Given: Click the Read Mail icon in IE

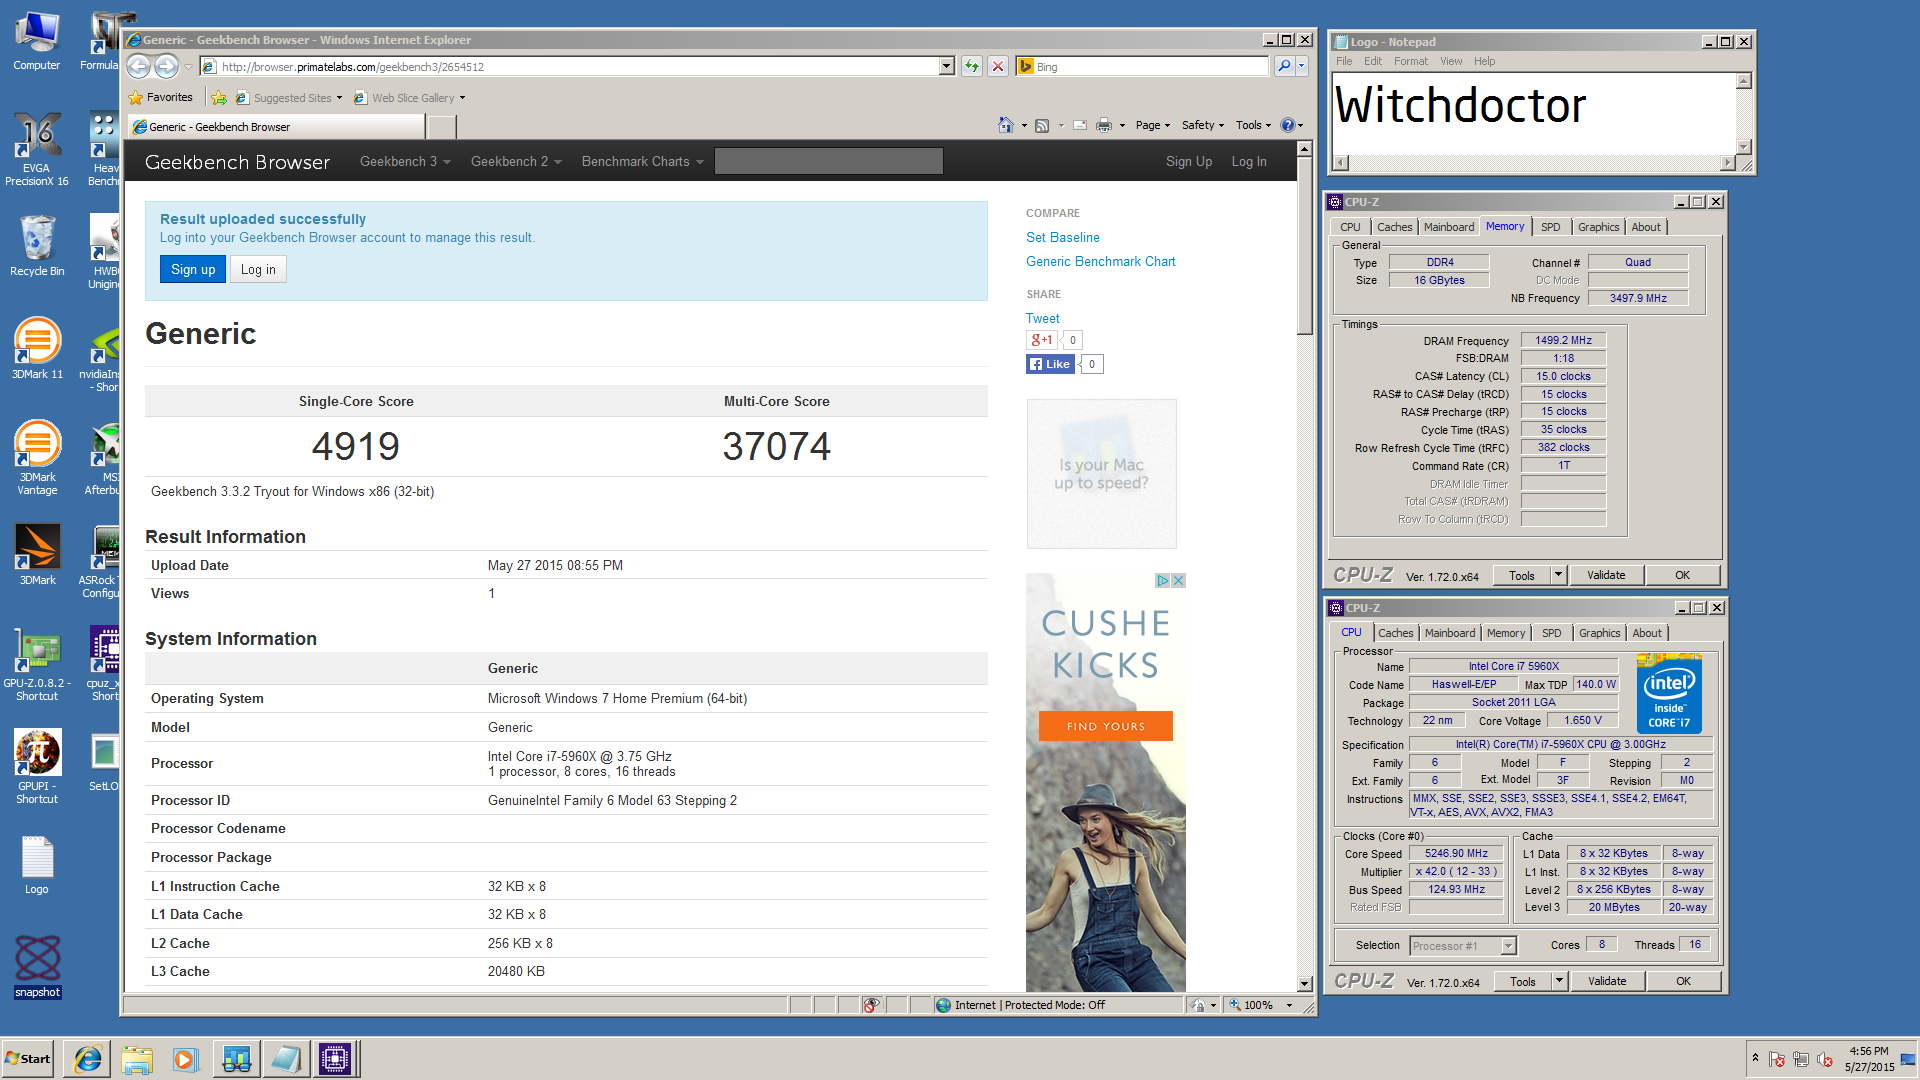Looking at the screenshot, I should [1080, 125].
